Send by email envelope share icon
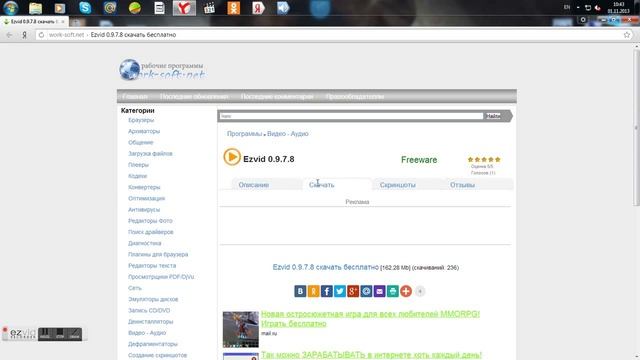The image size is (640, 360). [380, 291]
